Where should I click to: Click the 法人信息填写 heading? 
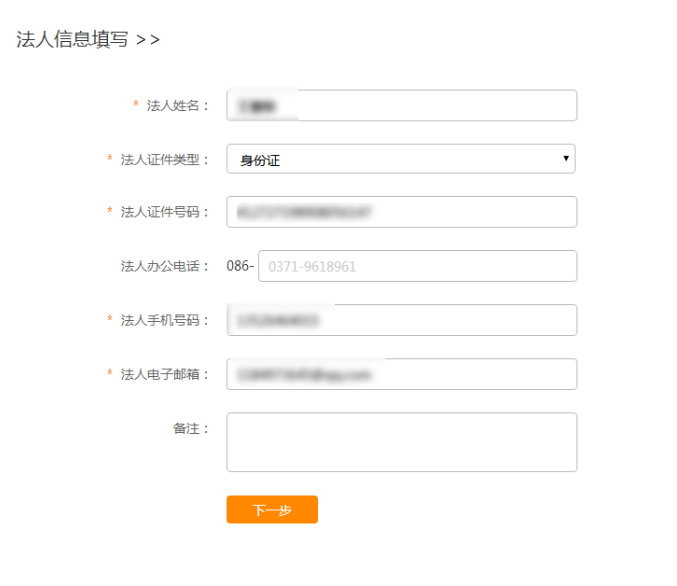click(72, 40)
